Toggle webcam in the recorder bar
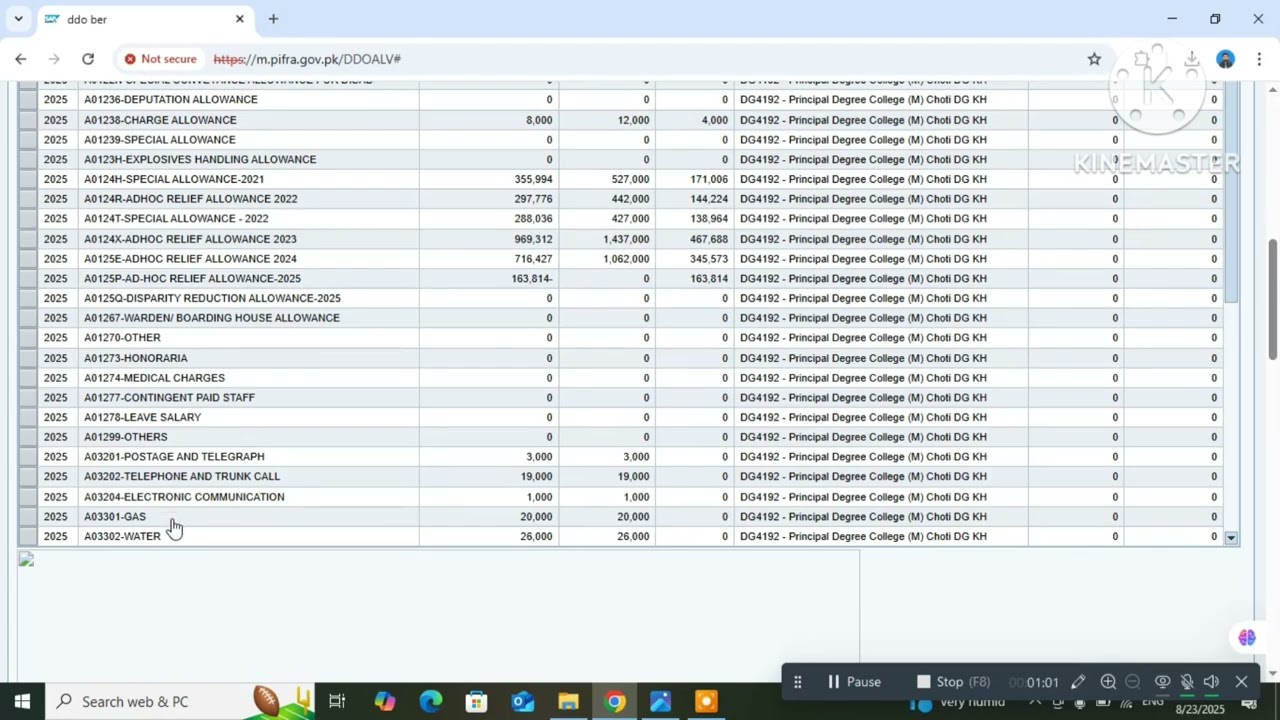The height and width of the screenshot is (720, 1280). 1162,682
